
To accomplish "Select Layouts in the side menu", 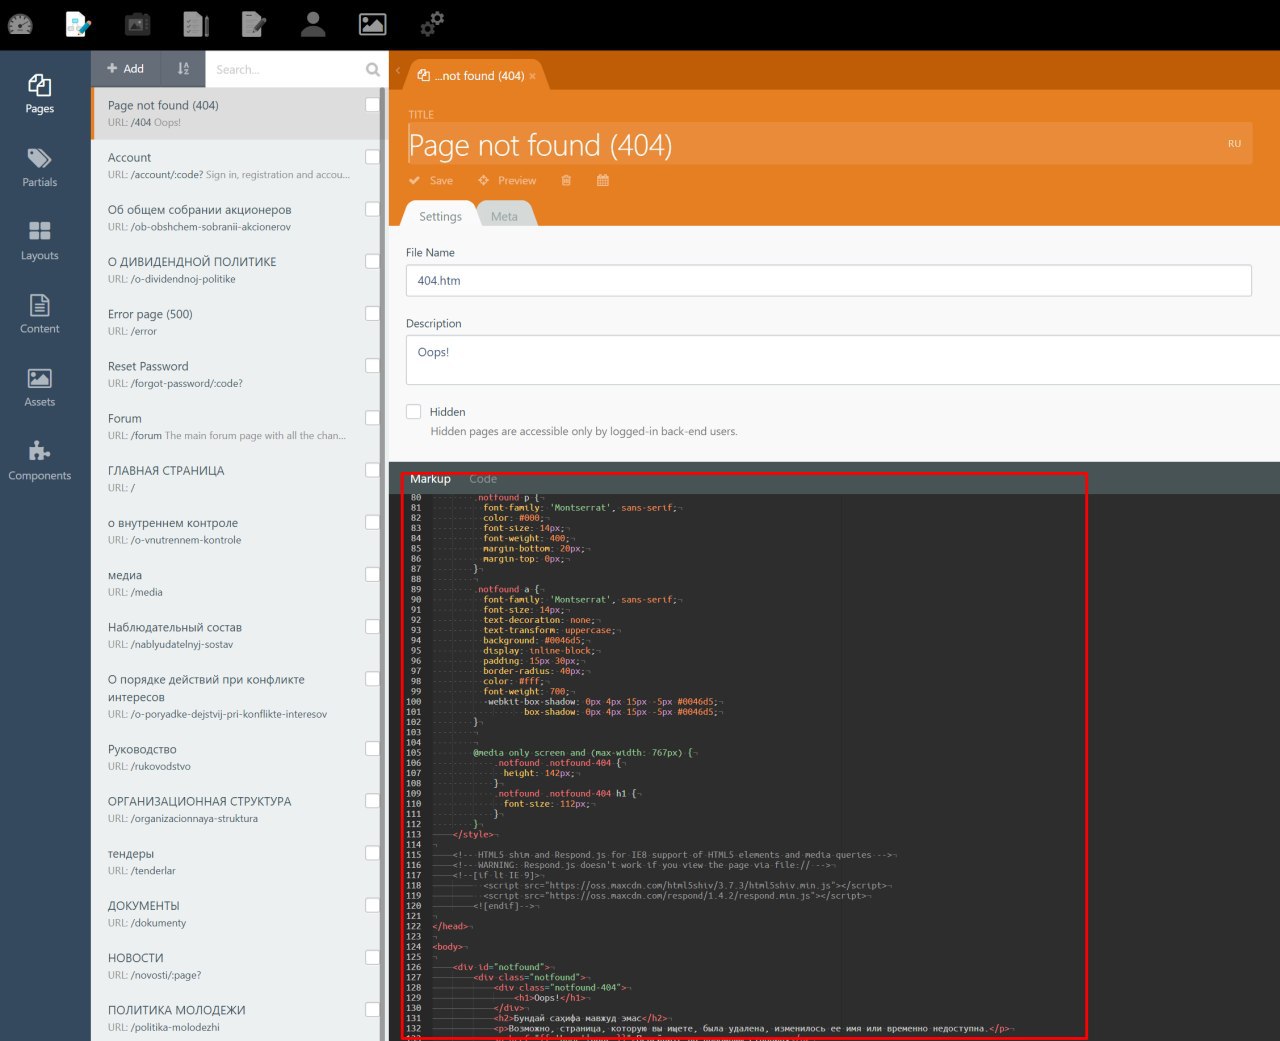I will (x=40, y=241).
